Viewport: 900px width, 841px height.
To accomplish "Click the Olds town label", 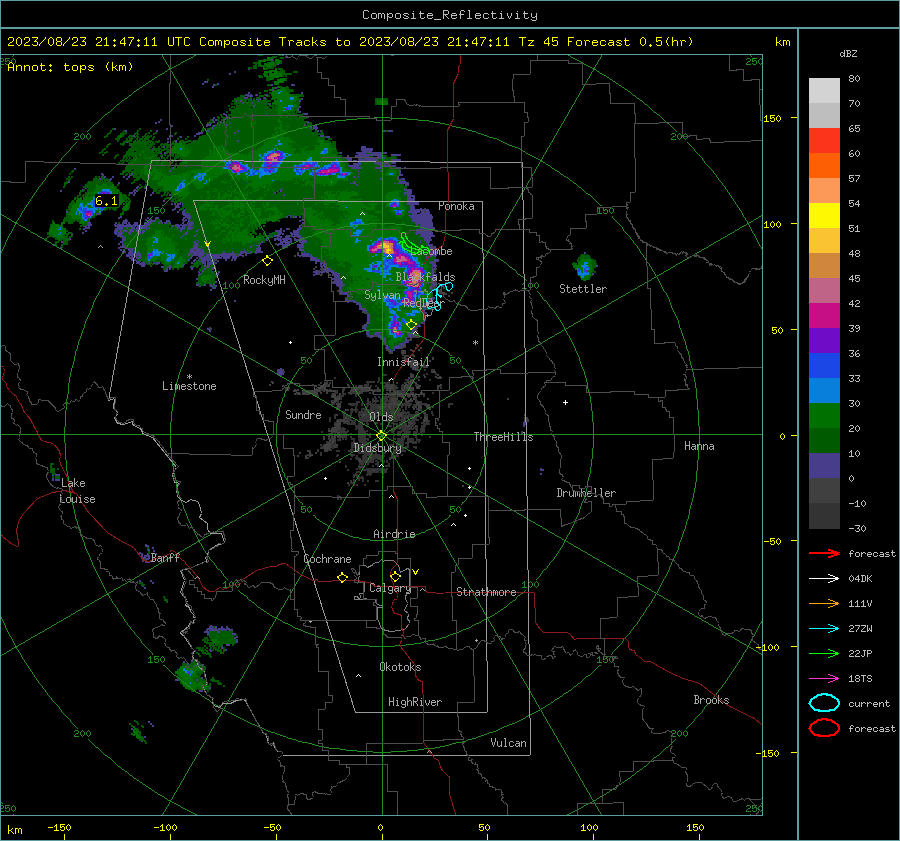I will [381, 417].
